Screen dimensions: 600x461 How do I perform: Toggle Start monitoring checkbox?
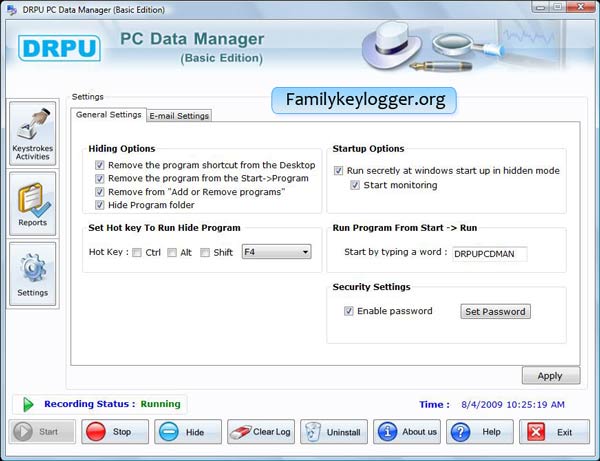[355, 185]
